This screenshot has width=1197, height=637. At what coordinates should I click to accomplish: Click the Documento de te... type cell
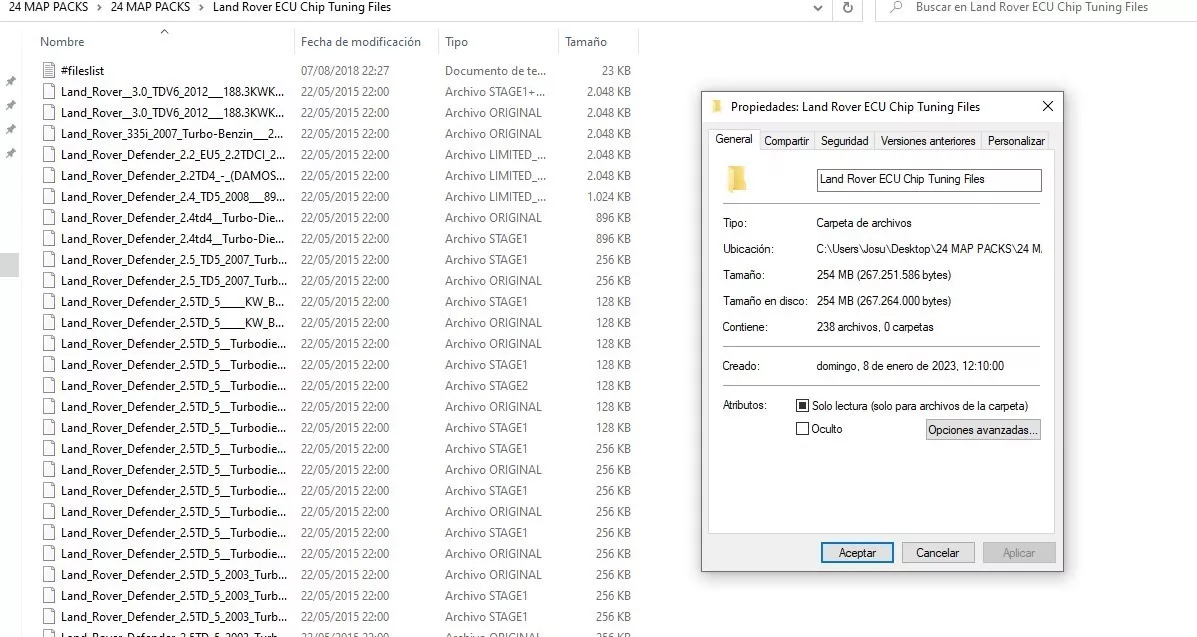point(495,70)
